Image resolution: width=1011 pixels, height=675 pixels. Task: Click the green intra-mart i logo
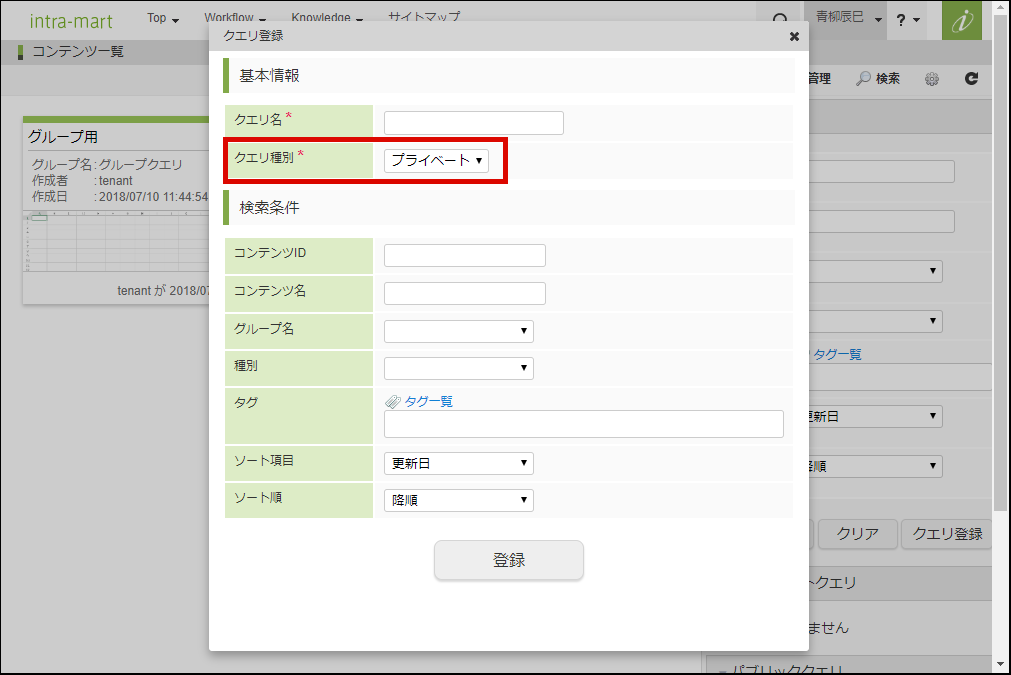(961, 20)
